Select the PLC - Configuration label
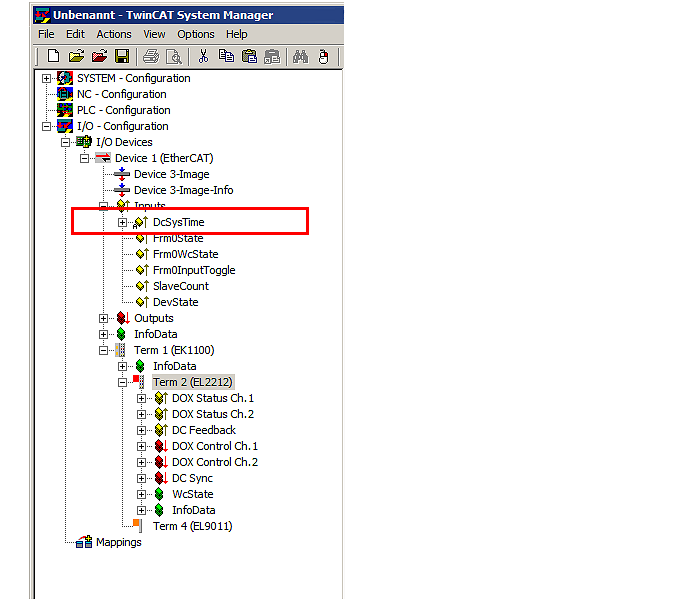Image resolution: width=700 pixels, height=600 pixels. pos(124,110)
